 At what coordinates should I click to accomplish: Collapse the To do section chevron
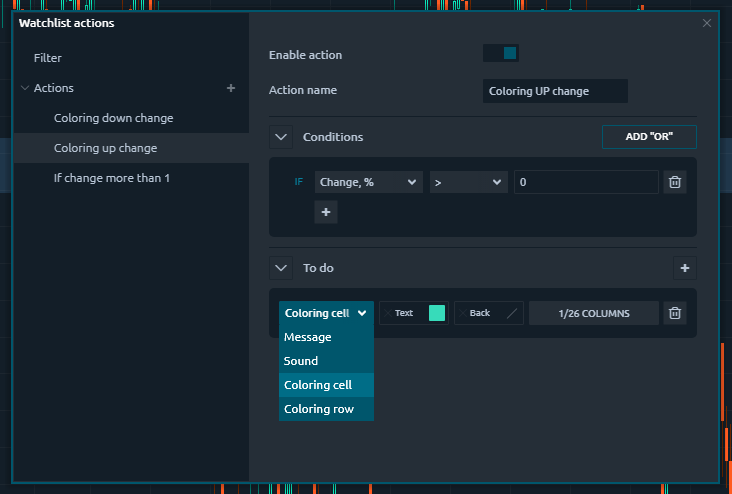click(x=281, y=268)
